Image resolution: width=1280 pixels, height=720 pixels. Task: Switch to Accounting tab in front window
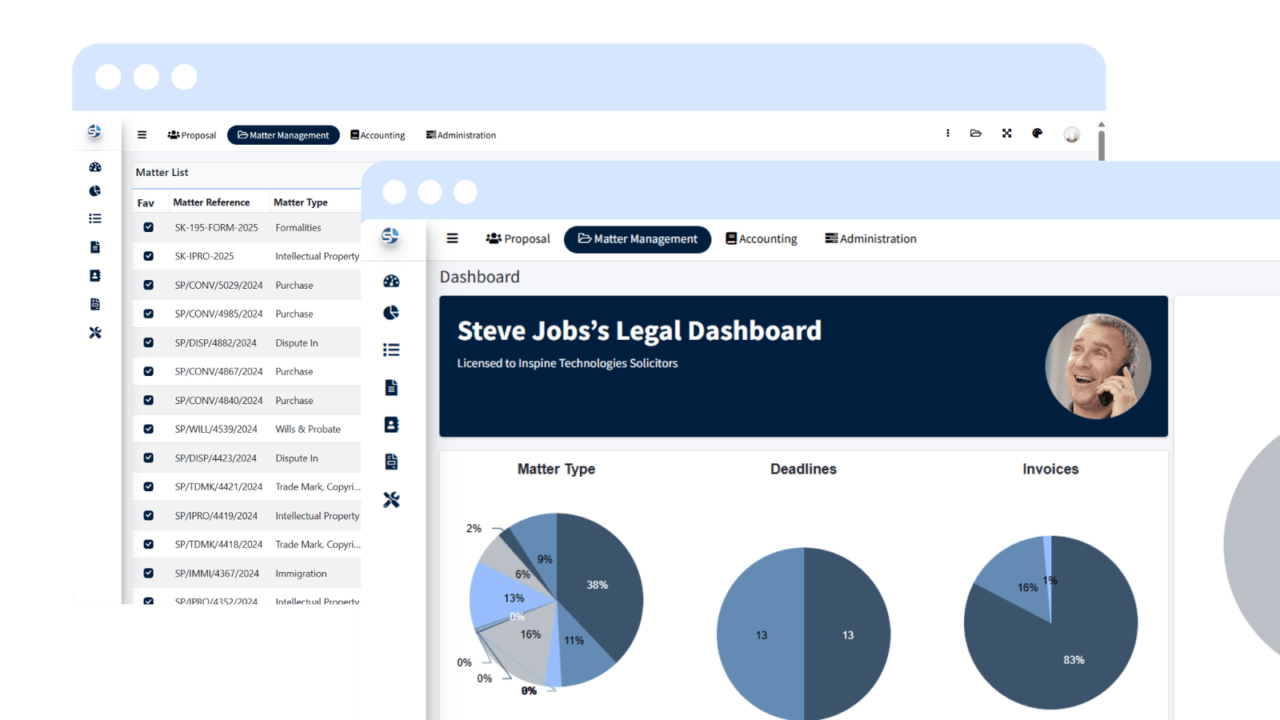click(761, 239)
